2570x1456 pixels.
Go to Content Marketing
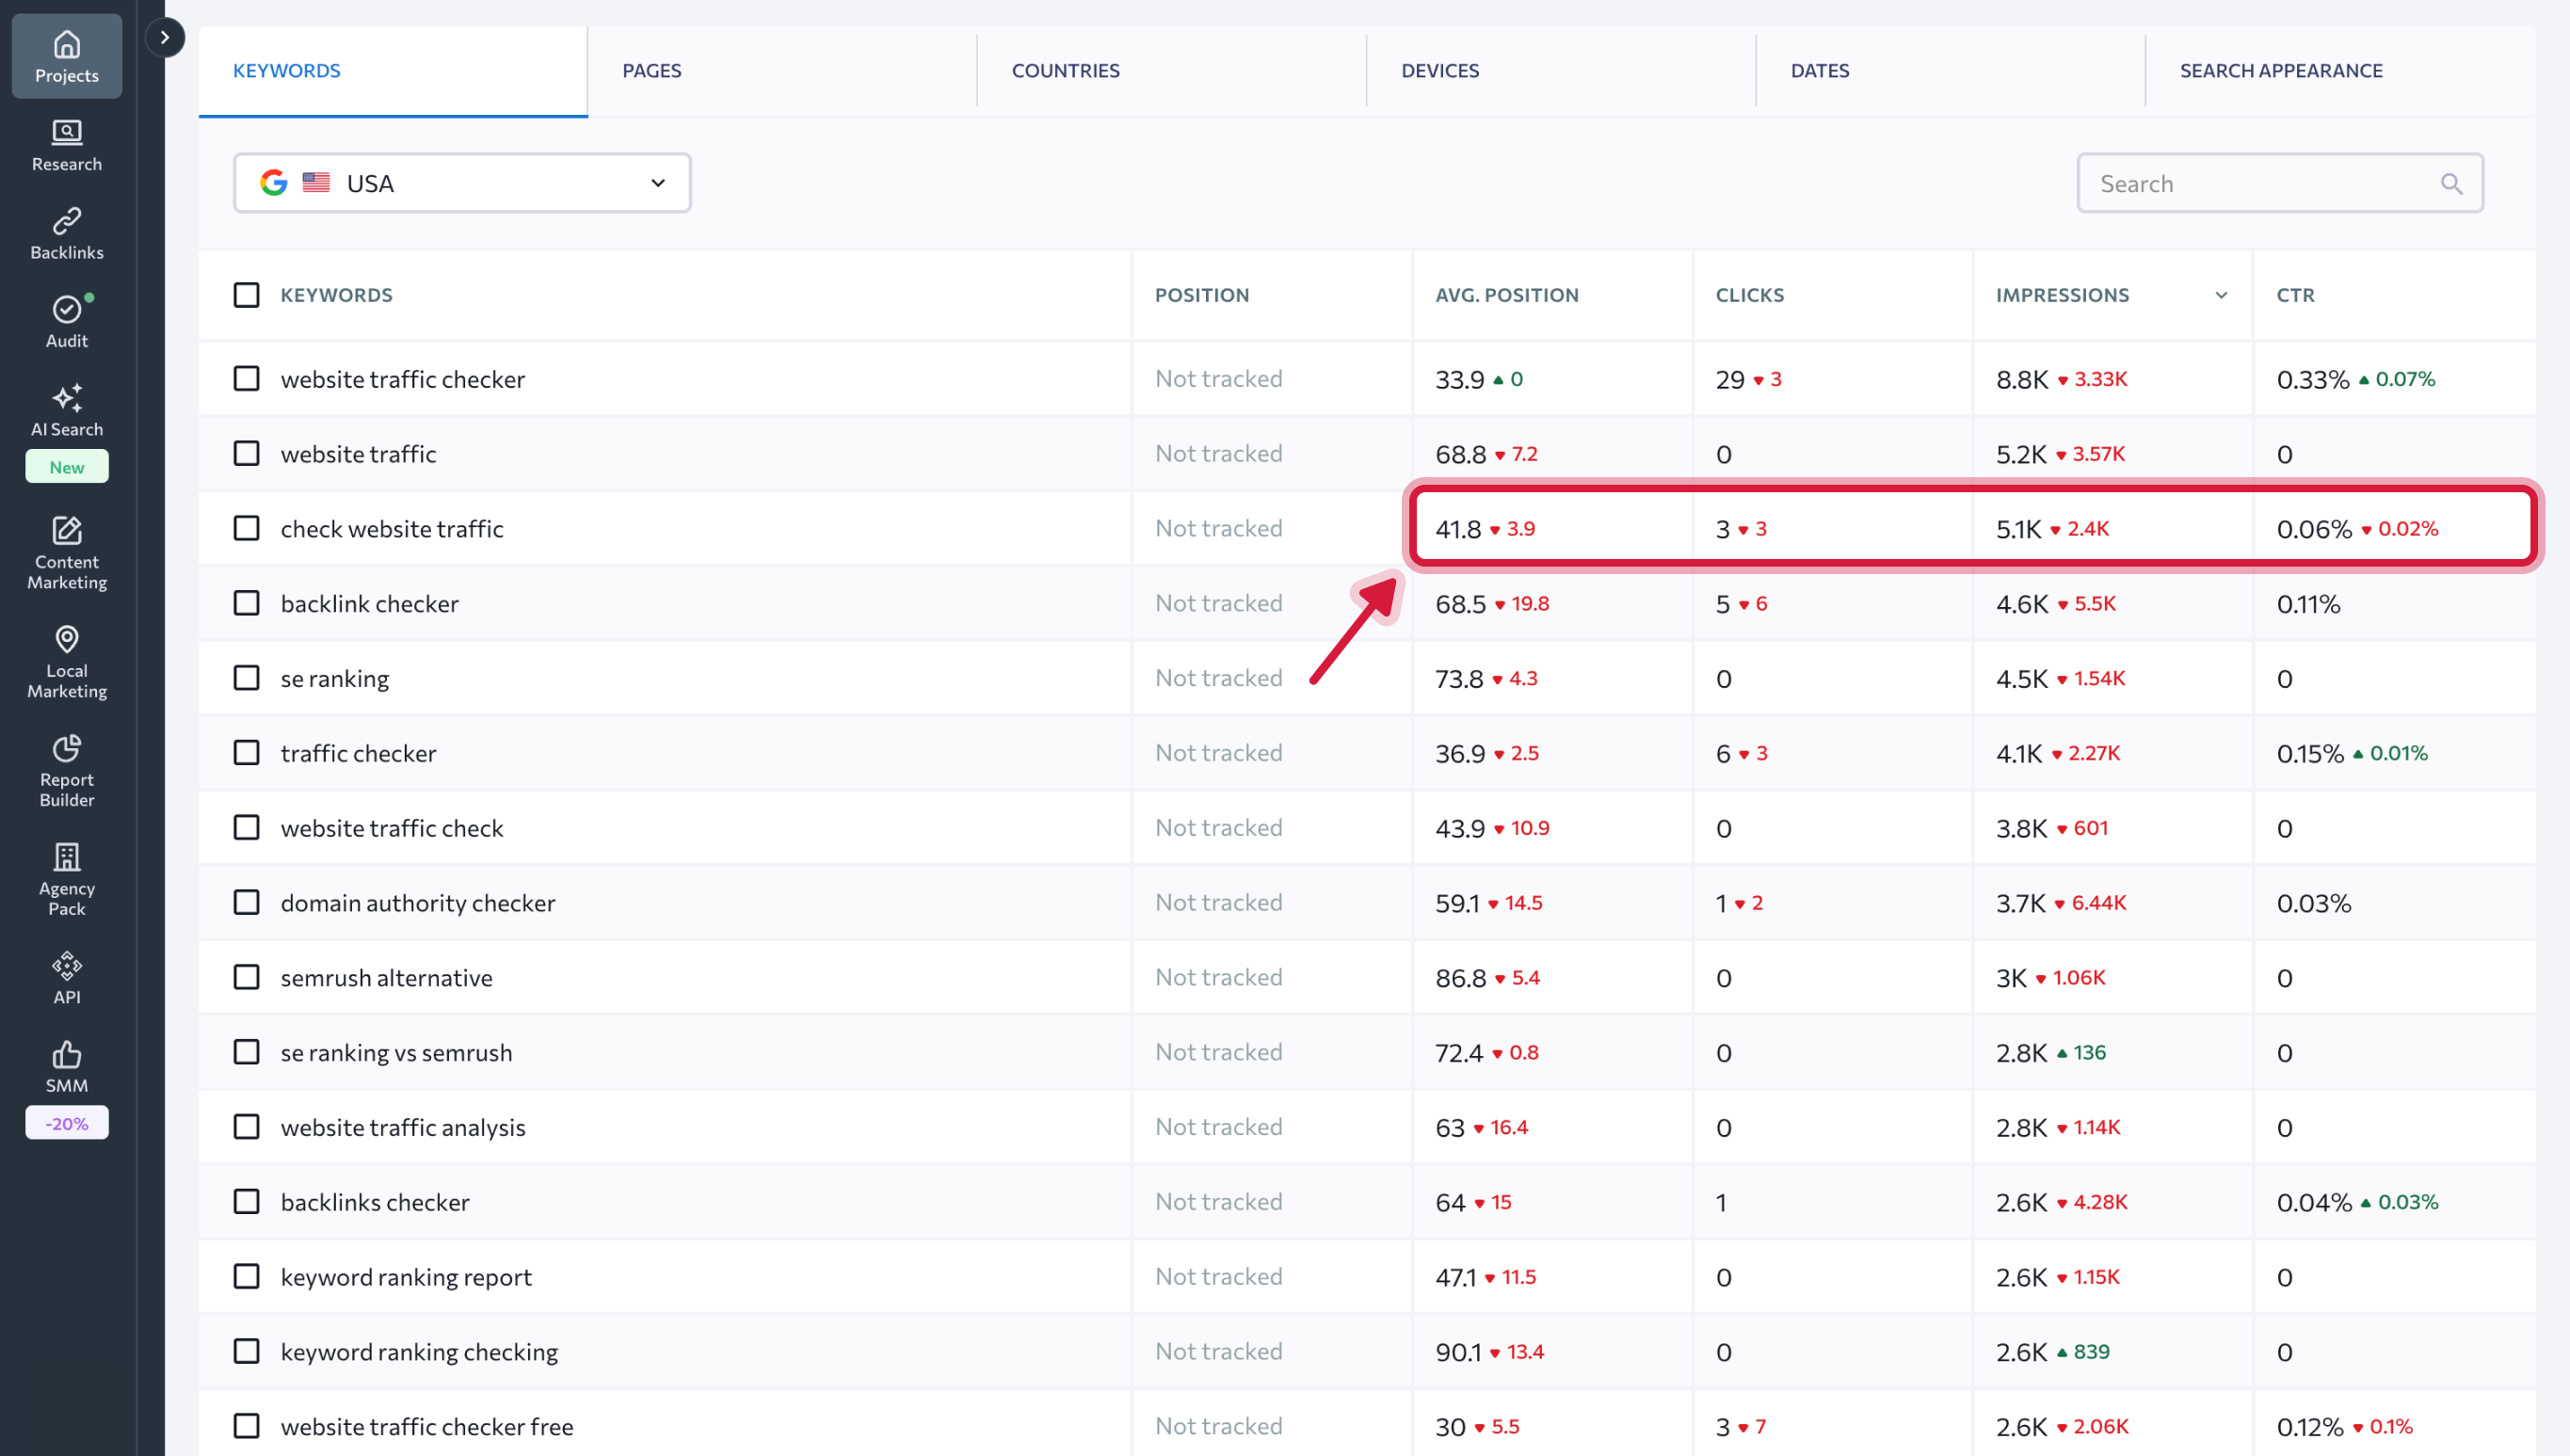pyautogui.click(x=66, y=553)
